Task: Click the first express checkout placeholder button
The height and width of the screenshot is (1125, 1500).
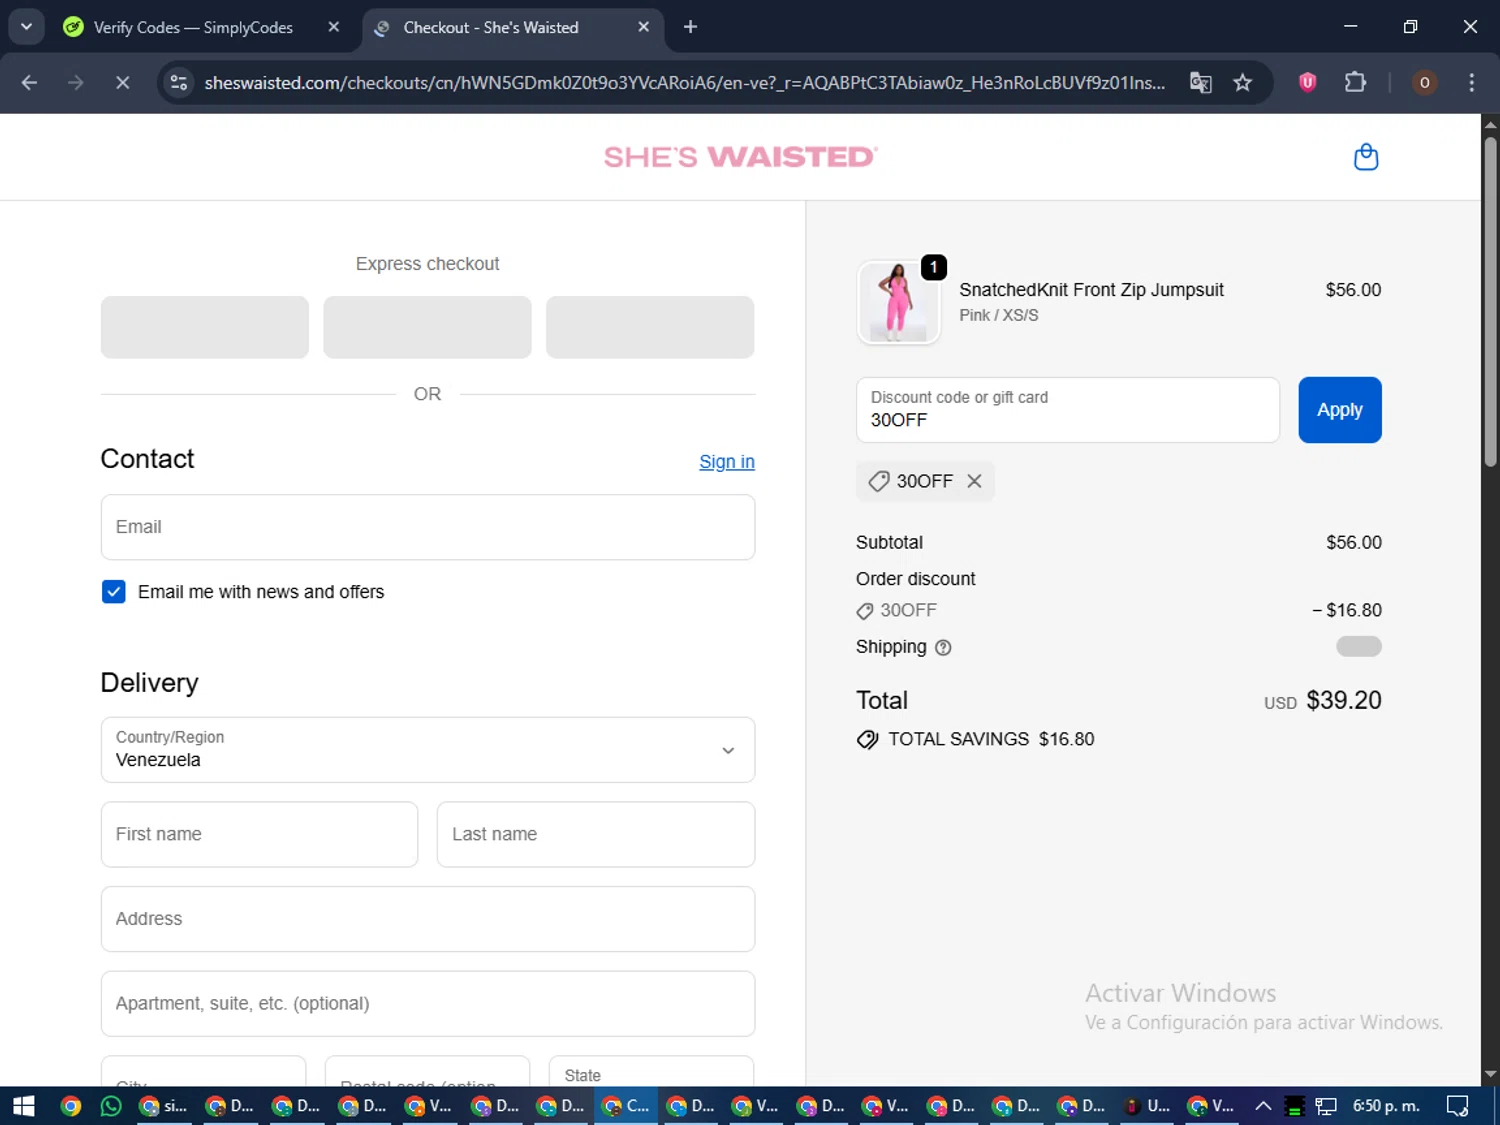Action: coord(205,327)
